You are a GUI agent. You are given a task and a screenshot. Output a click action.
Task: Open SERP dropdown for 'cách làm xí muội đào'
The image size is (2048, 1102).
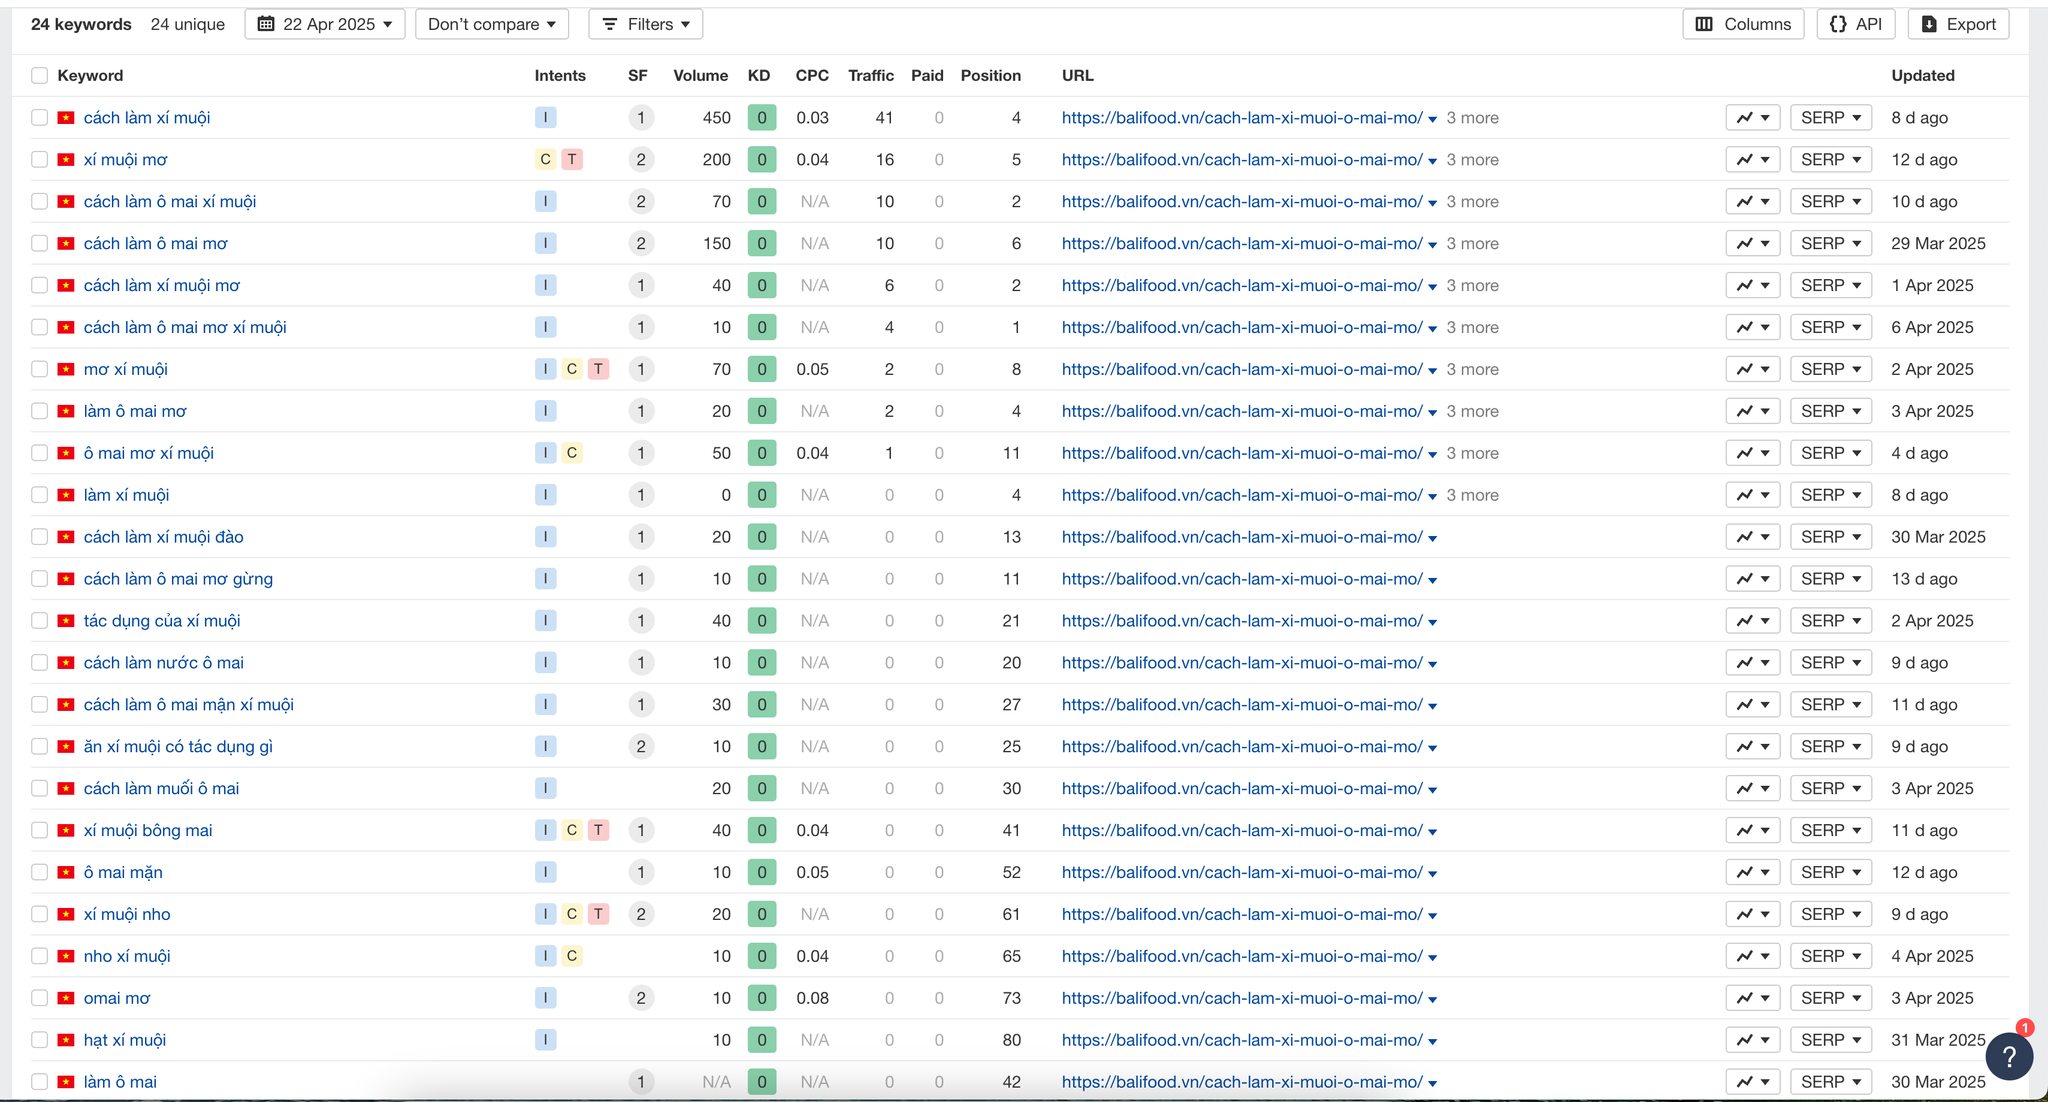1830,537
